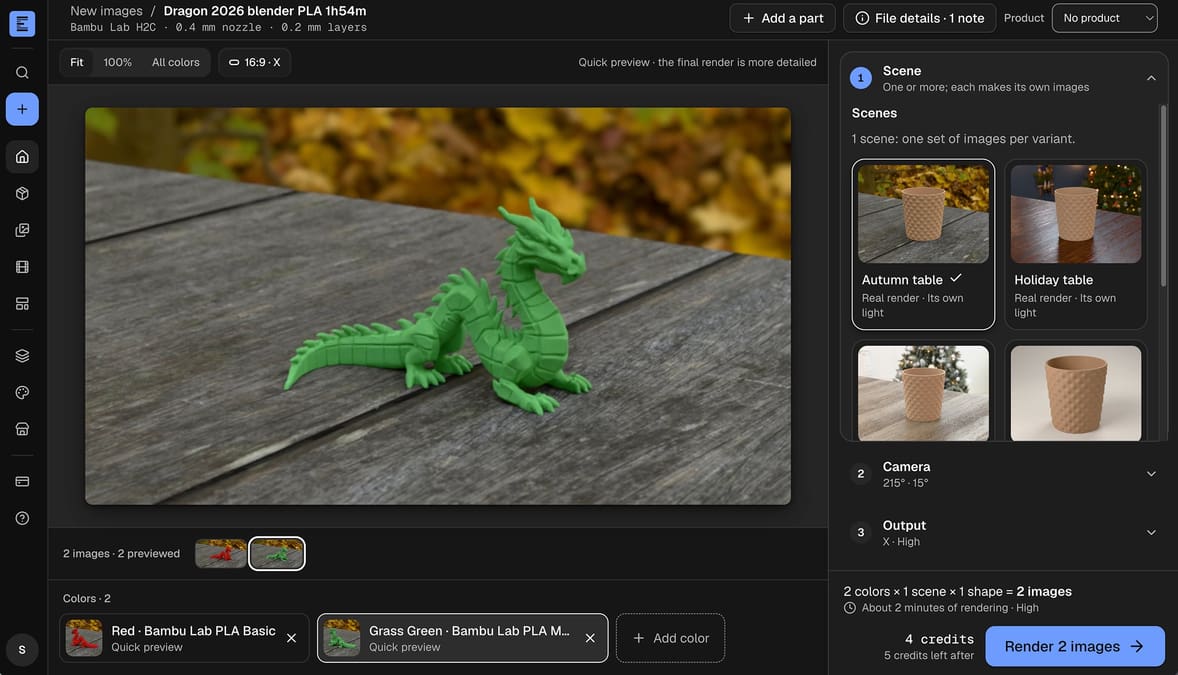This screenshot has width=1178, height=675.
Task: Open the help question mark icon
Action: pos(22,518)
